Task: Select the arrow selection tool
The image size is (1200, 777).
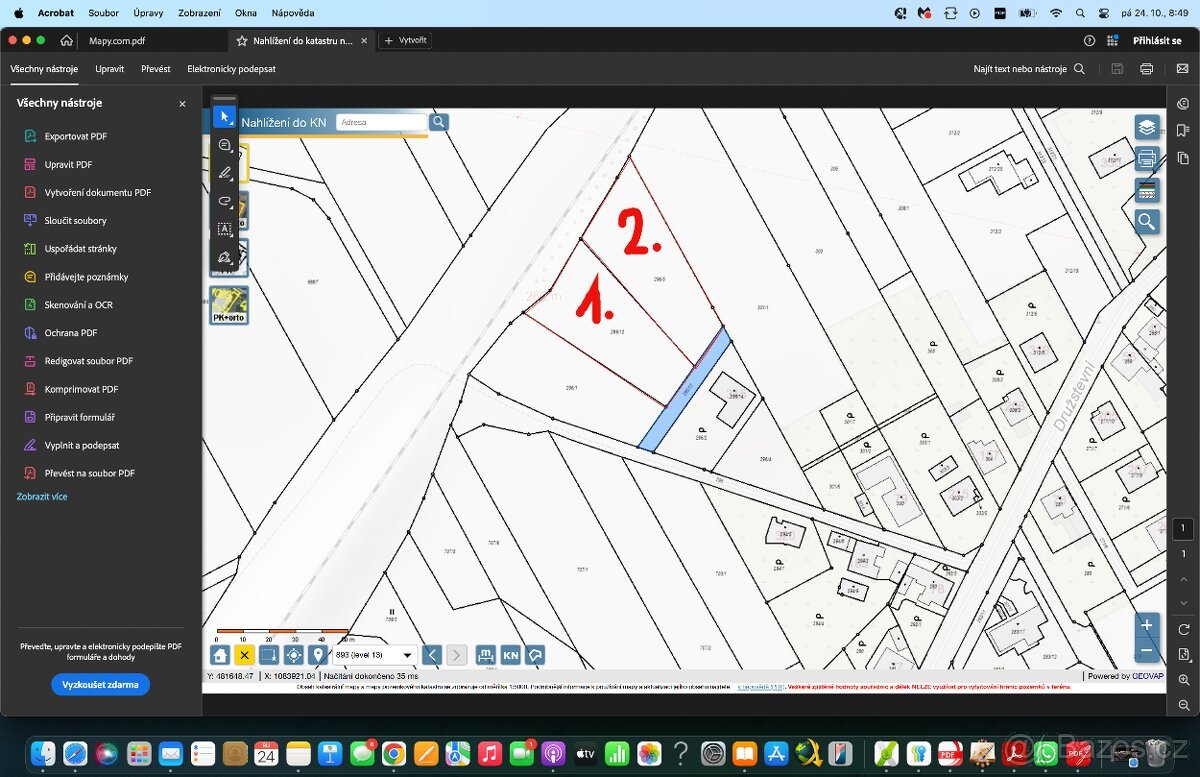Action: pyautogui.click(x=225, y=117)
